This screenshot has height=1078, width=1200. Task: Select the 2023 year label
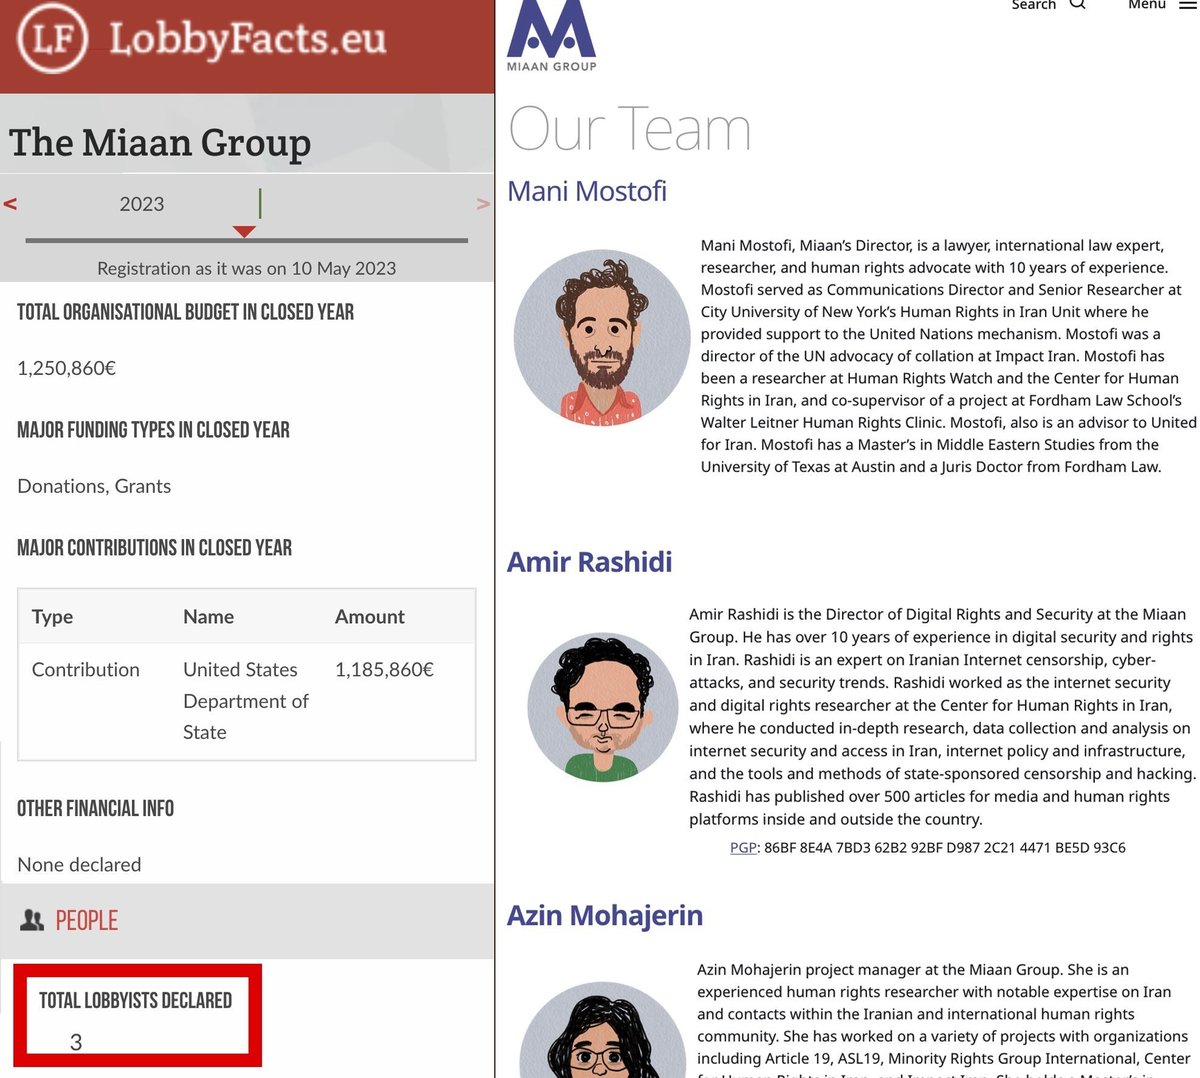coord(142,204)
